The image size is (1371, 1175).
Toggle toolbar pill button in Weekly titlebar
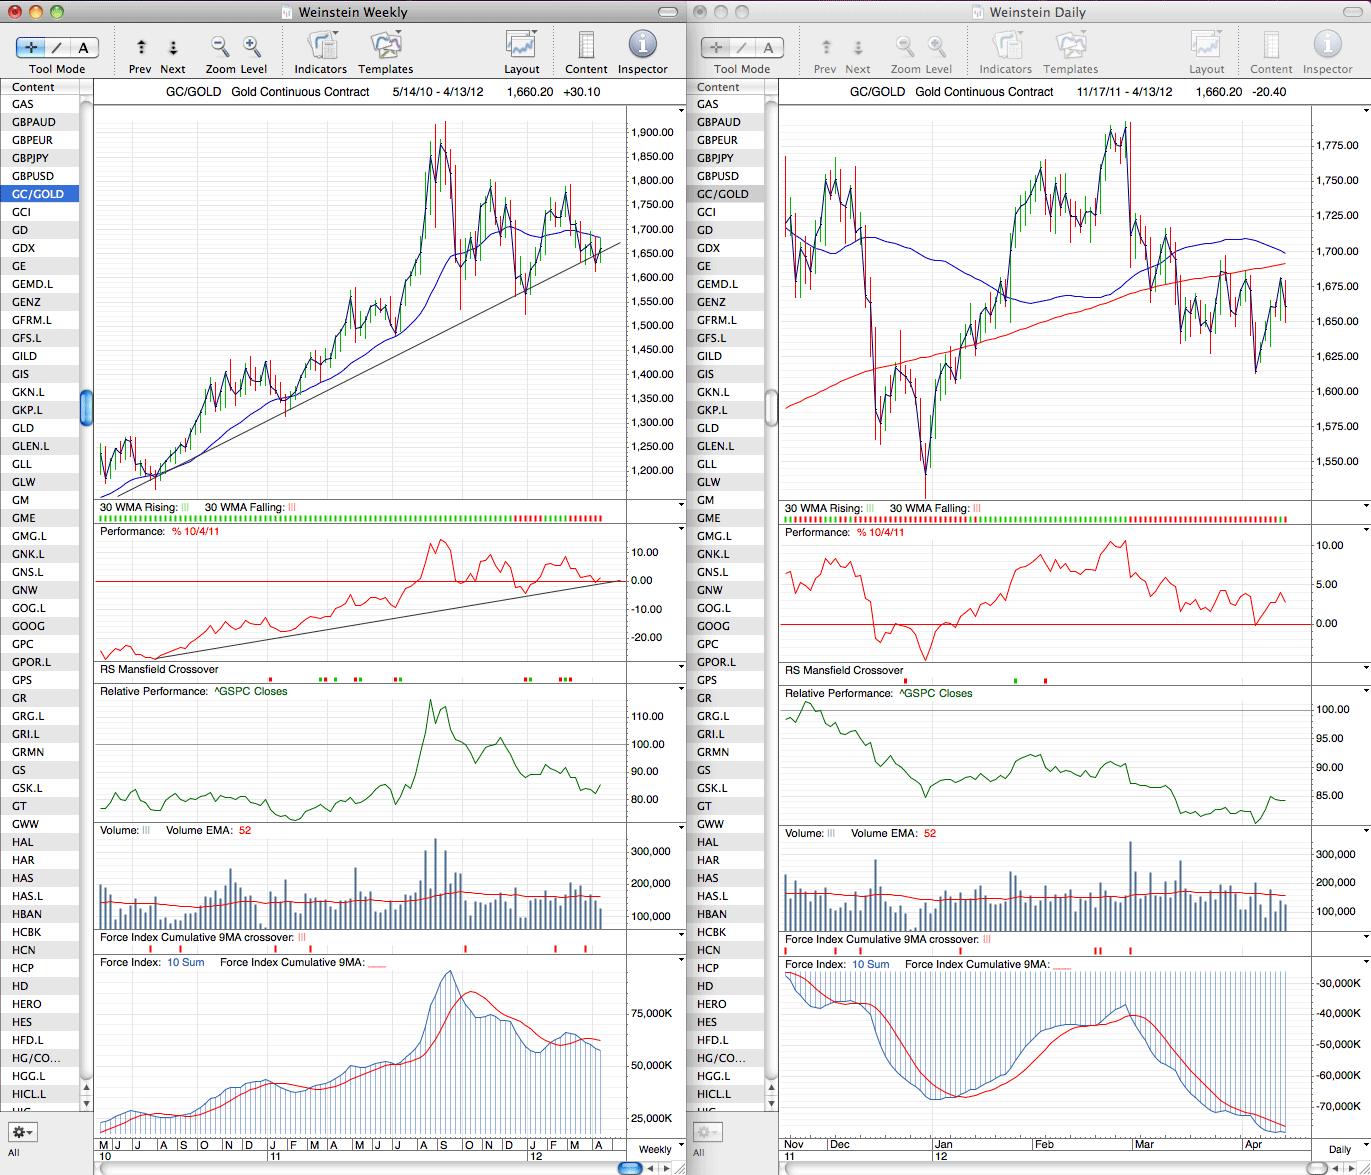tap(668, 12)
